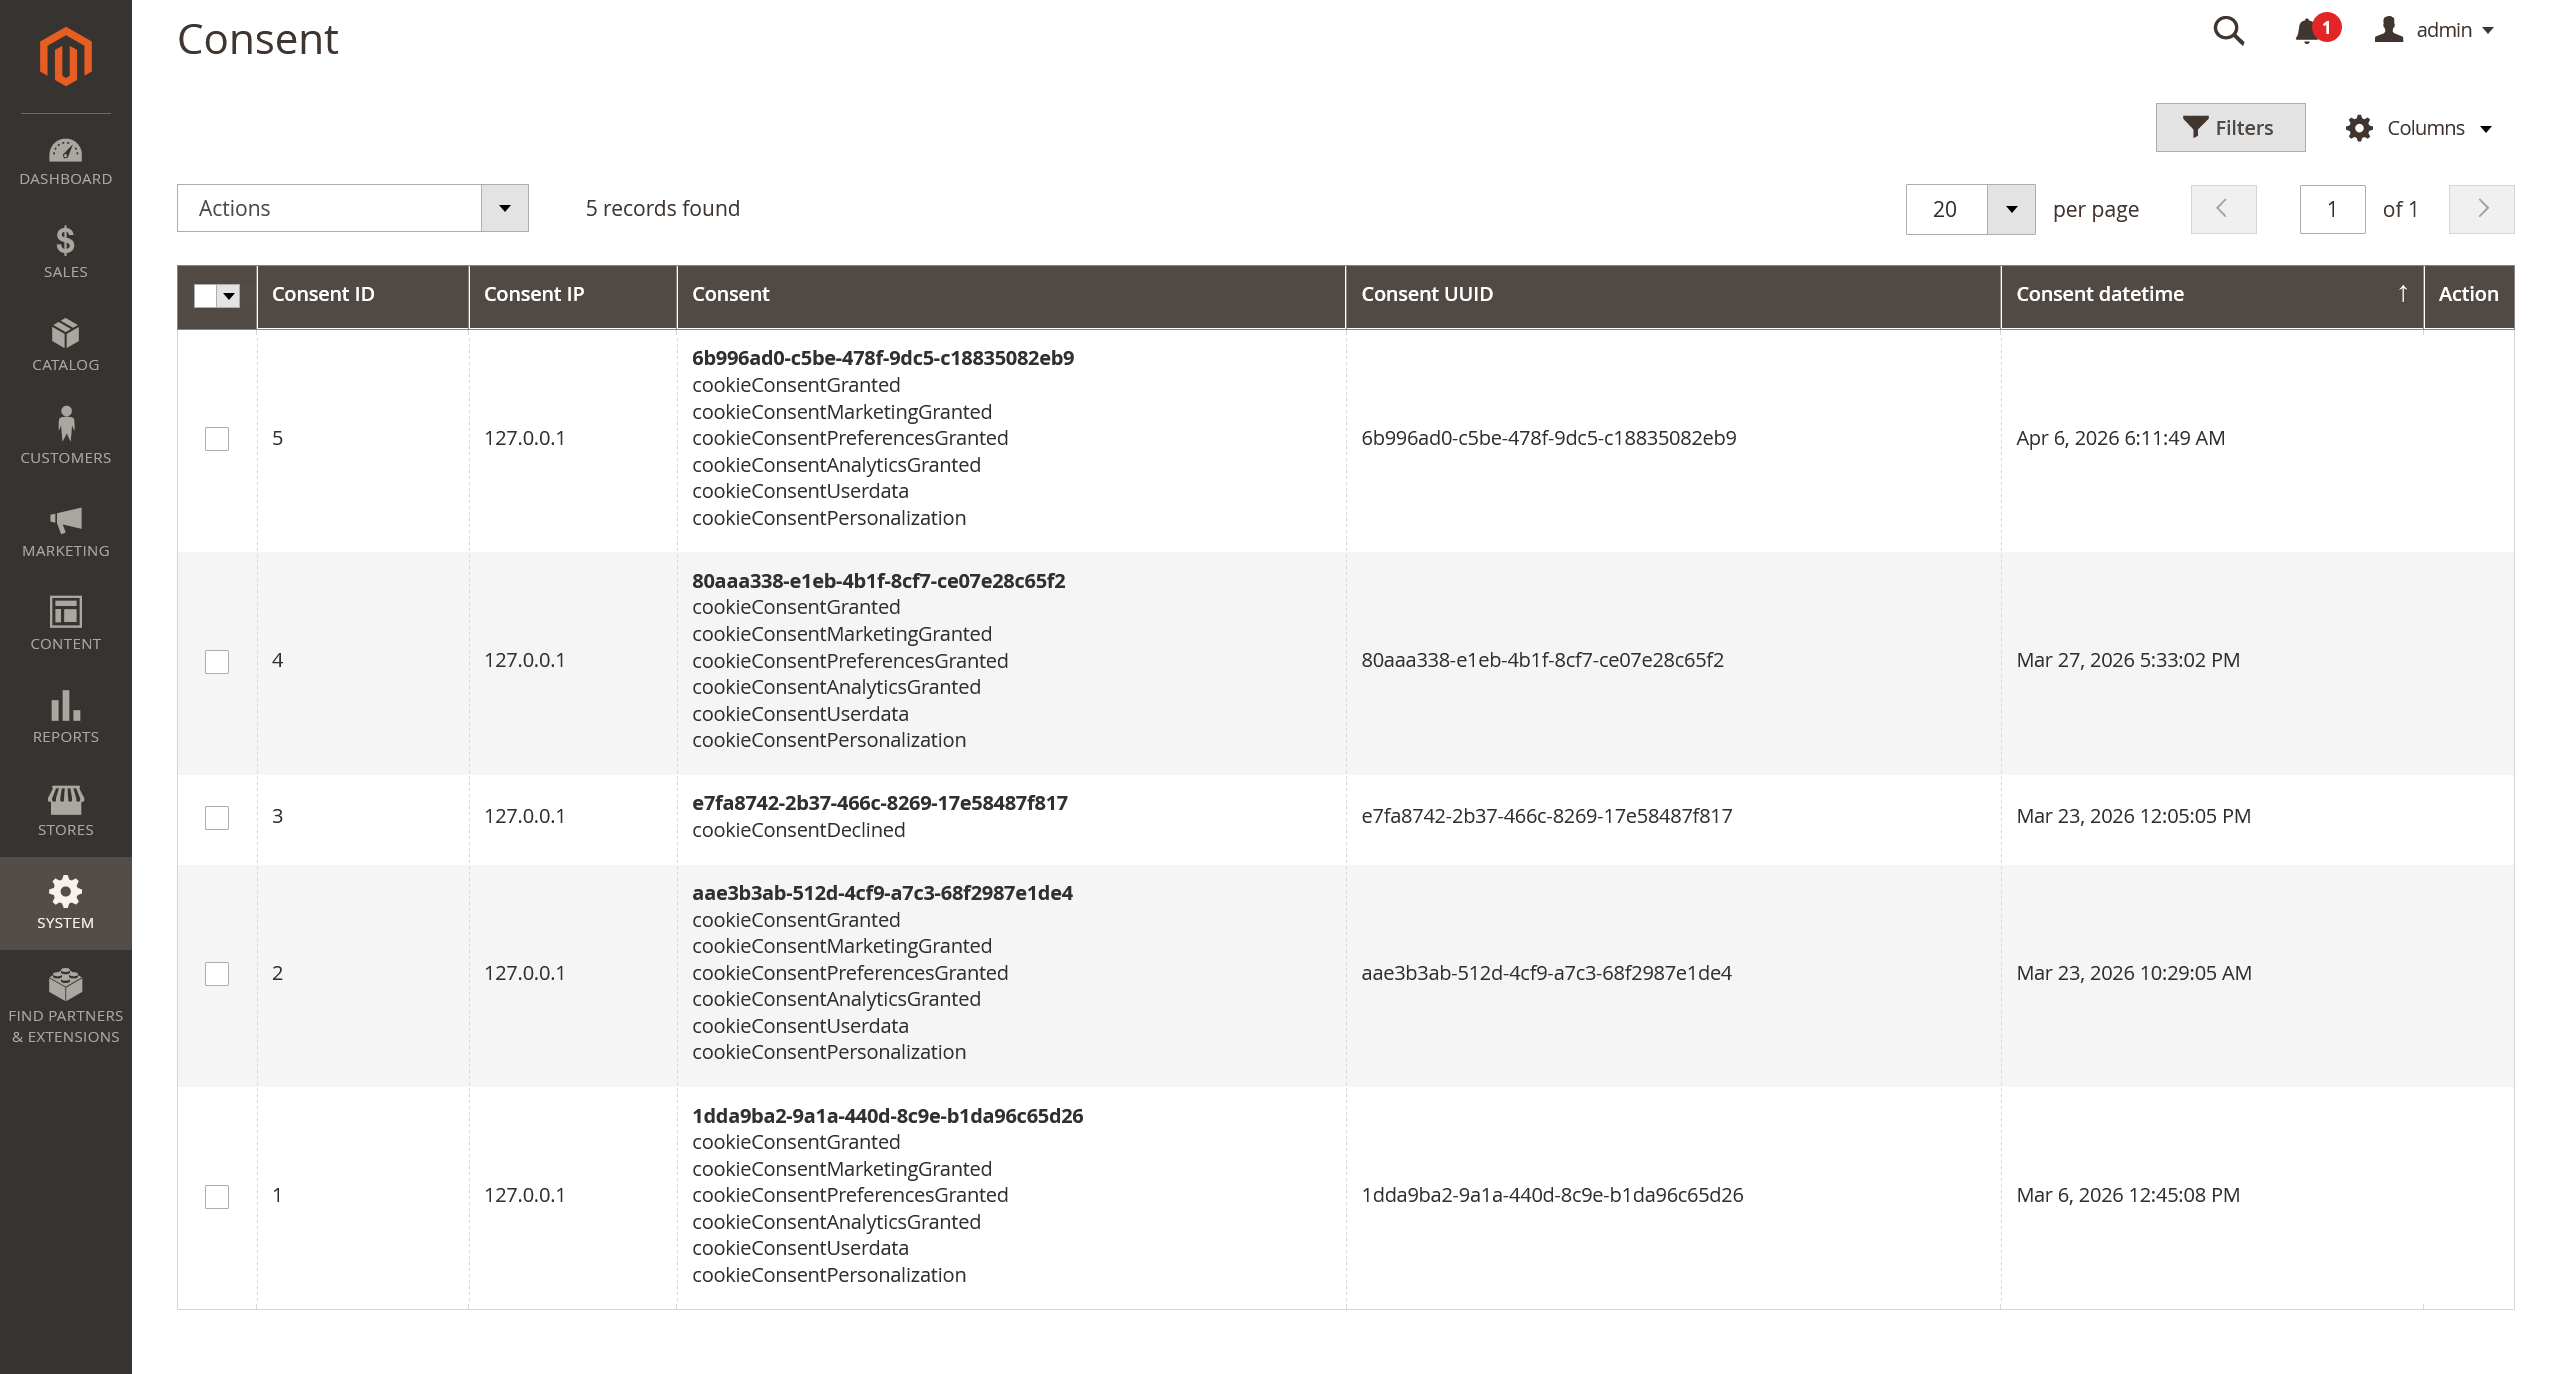
Task: Open the admin account dropdown
Action: pyautogui.click(x=2435, y=30)
